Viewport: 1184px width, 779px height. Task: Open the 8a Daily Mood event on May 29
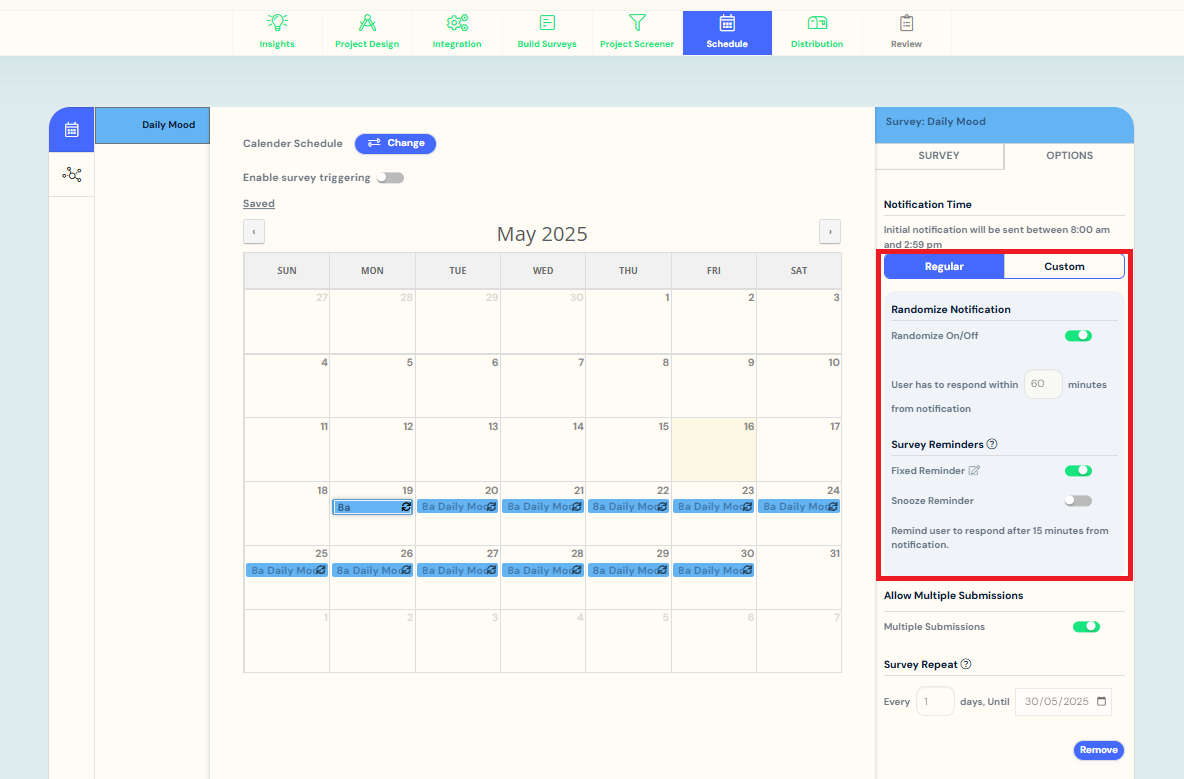628,570
